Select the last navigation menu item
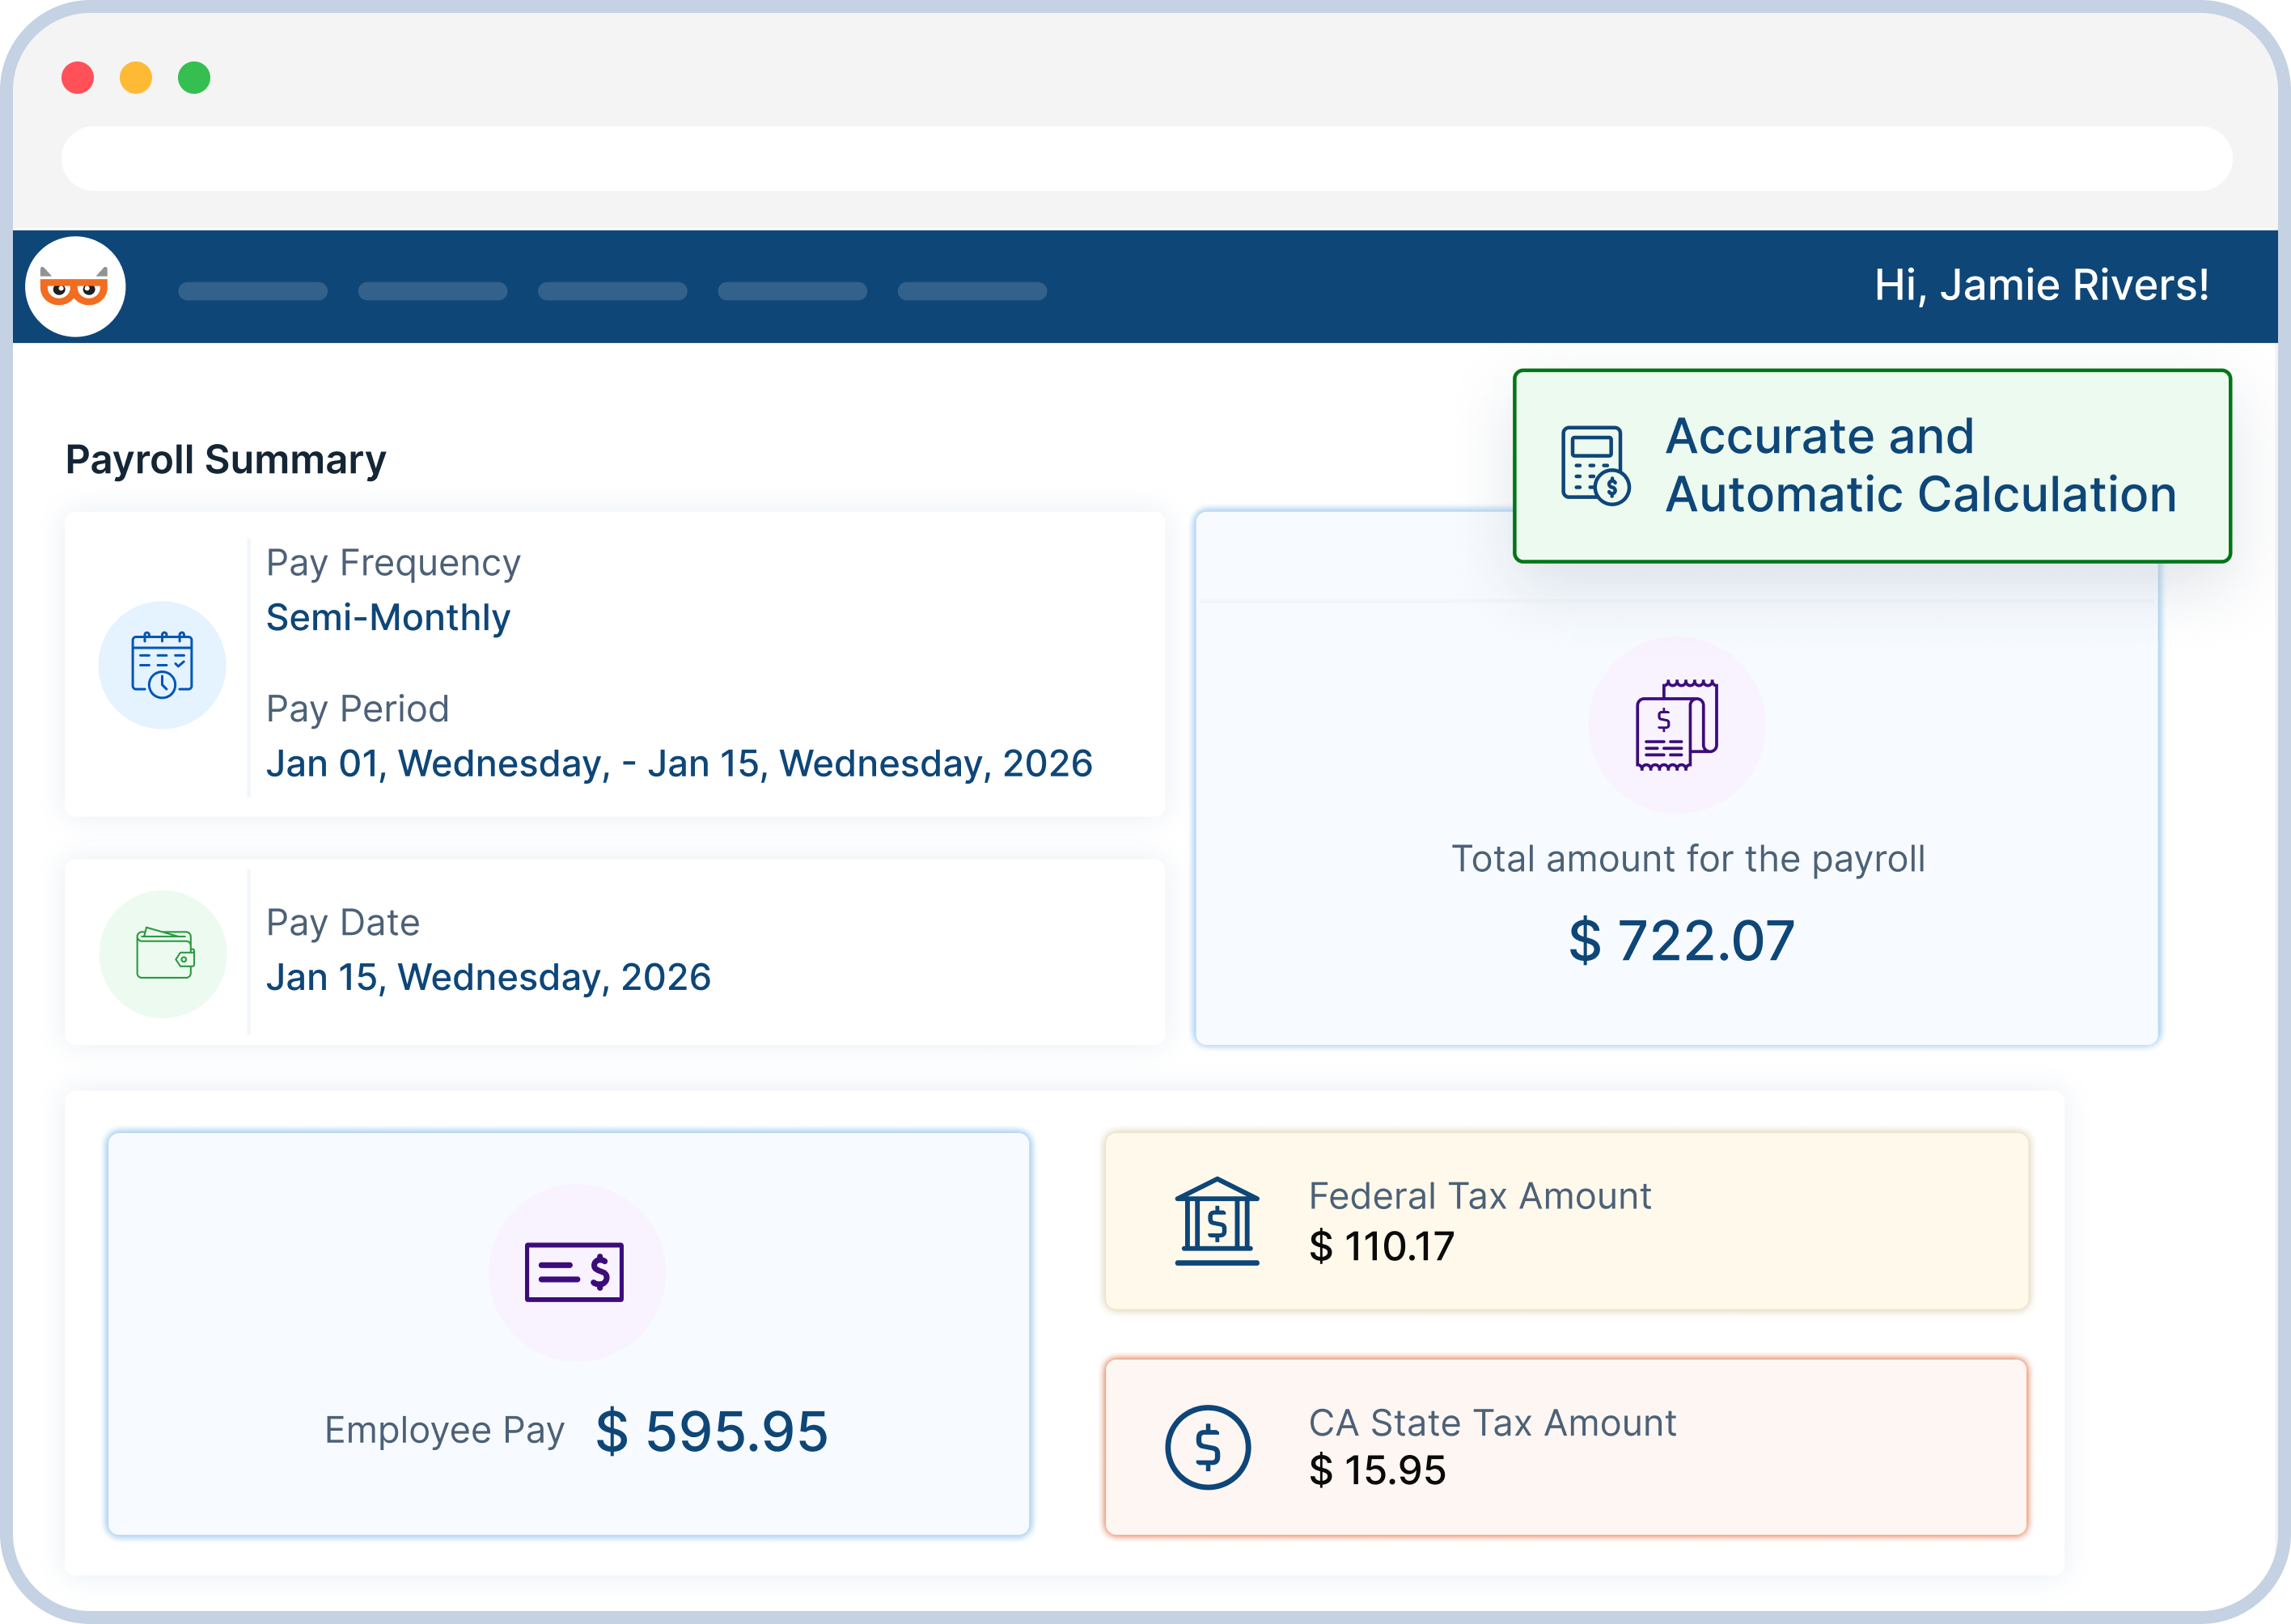 (x=971, y=290)
